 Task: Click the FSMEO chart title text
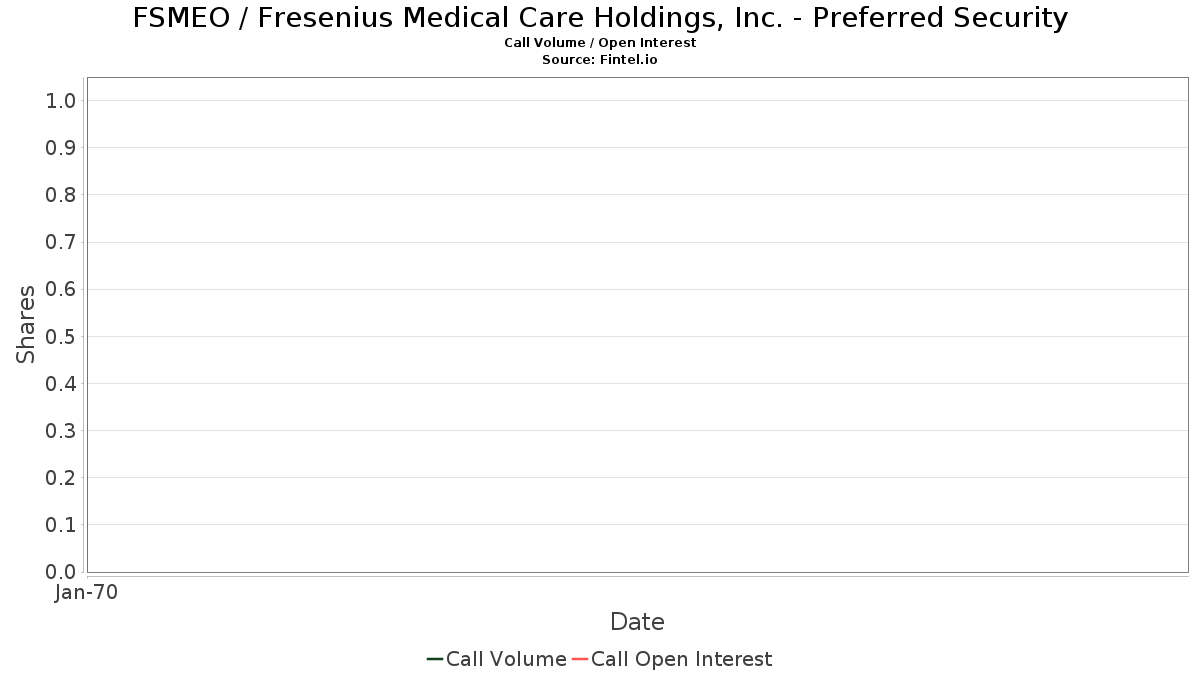click(x=600, y=18)
